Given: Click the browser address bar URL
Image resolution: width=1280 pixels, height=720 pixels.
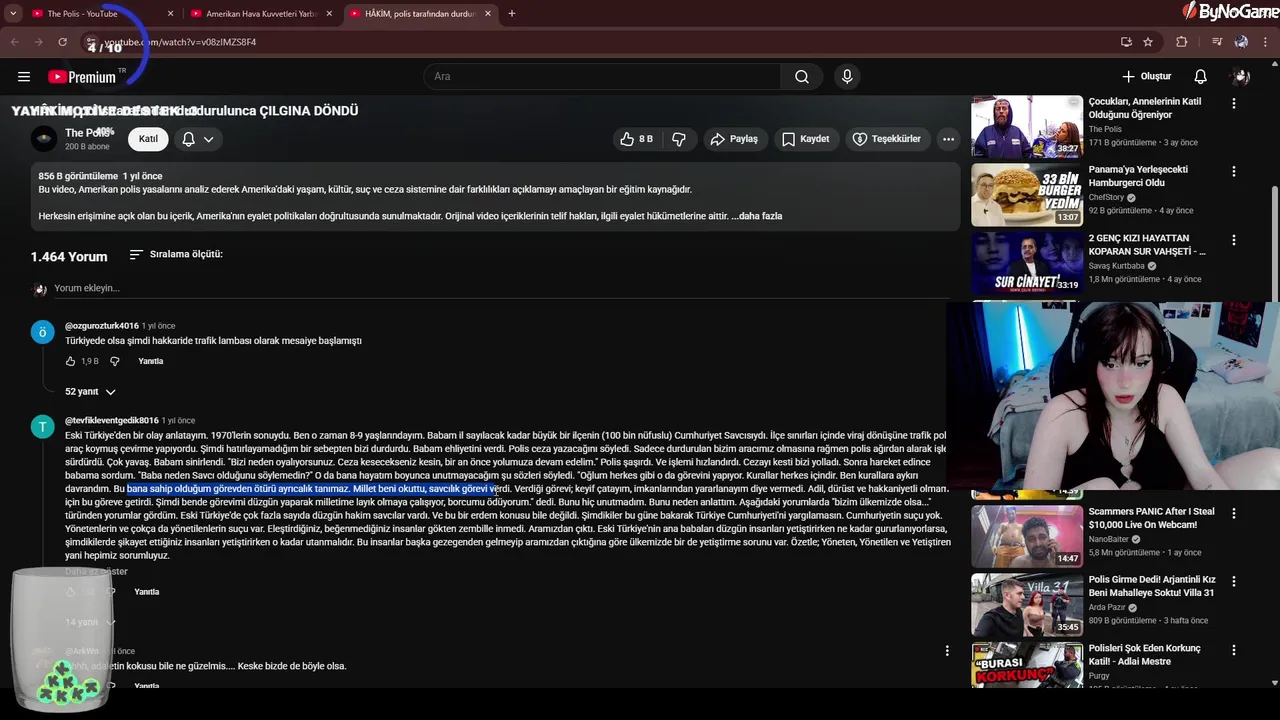Looking at the screenshot, I should (600, 42).
